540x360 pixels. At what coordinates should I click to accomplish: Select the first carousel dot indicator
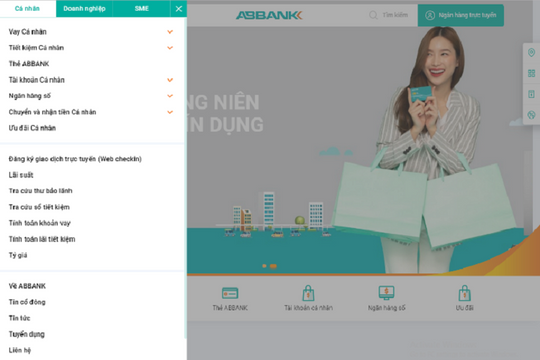point(264,266)
